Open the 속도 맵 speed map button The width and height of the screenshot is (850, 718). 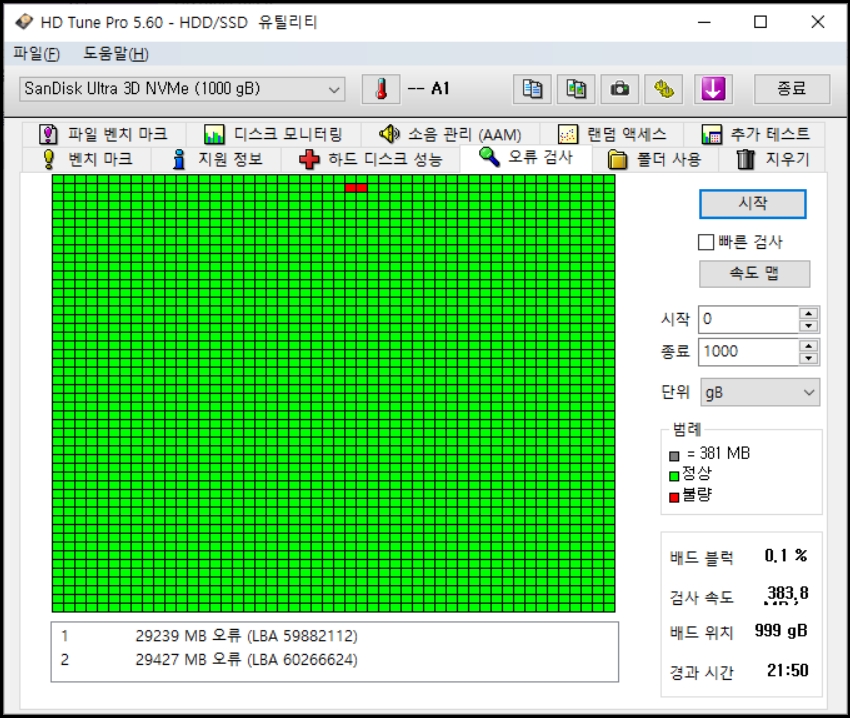click(x=755, y=274)
